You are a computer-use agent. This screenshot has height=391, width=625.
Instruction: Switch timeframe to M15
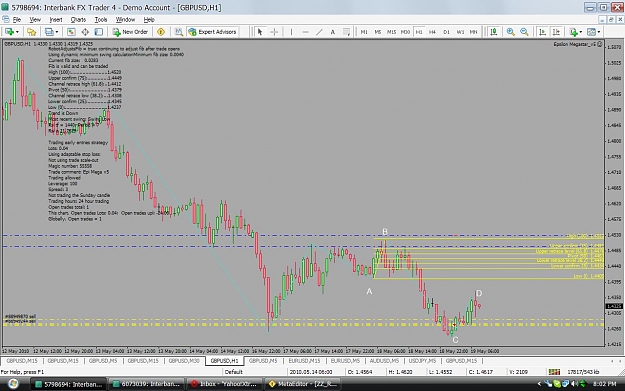(x=391, y=32)
